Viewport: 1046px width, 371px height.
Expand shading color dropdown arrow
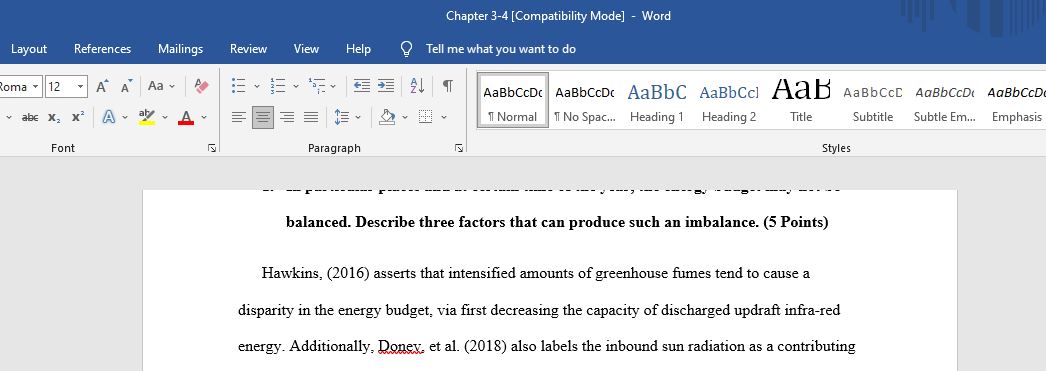tap(404, 117)
